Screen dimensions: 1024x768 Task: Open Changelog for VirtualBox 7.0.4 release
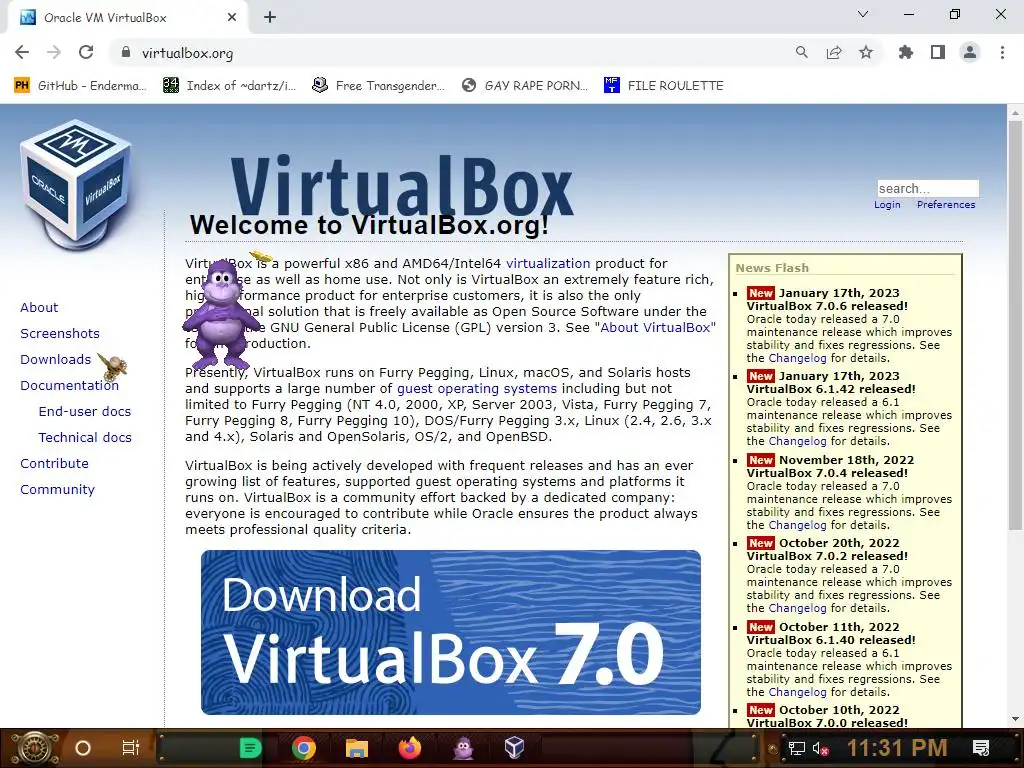(x=797, y=525)
